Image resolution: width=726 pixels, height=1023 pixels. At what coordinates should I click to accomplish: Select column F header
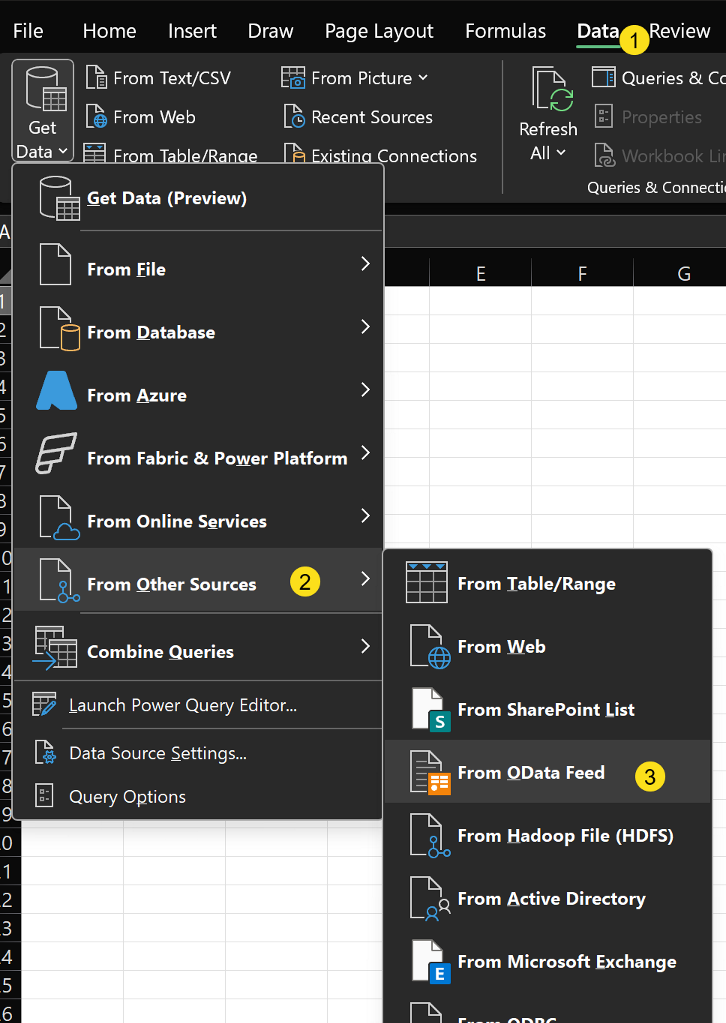tap(582, 273)
